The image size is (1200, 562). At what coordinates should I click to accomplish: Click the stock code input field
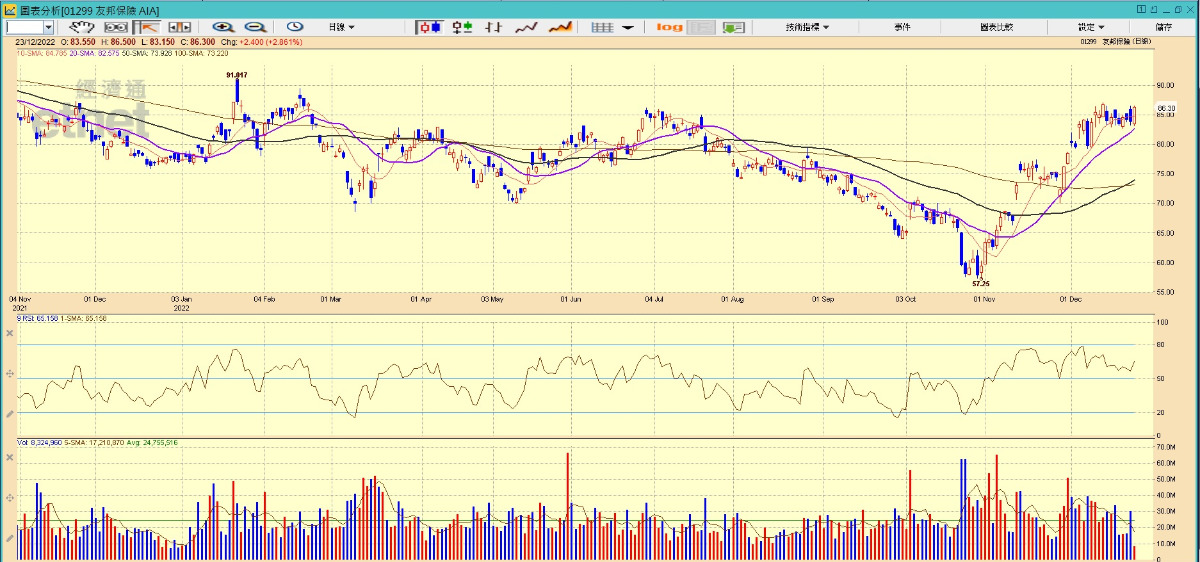24,27
